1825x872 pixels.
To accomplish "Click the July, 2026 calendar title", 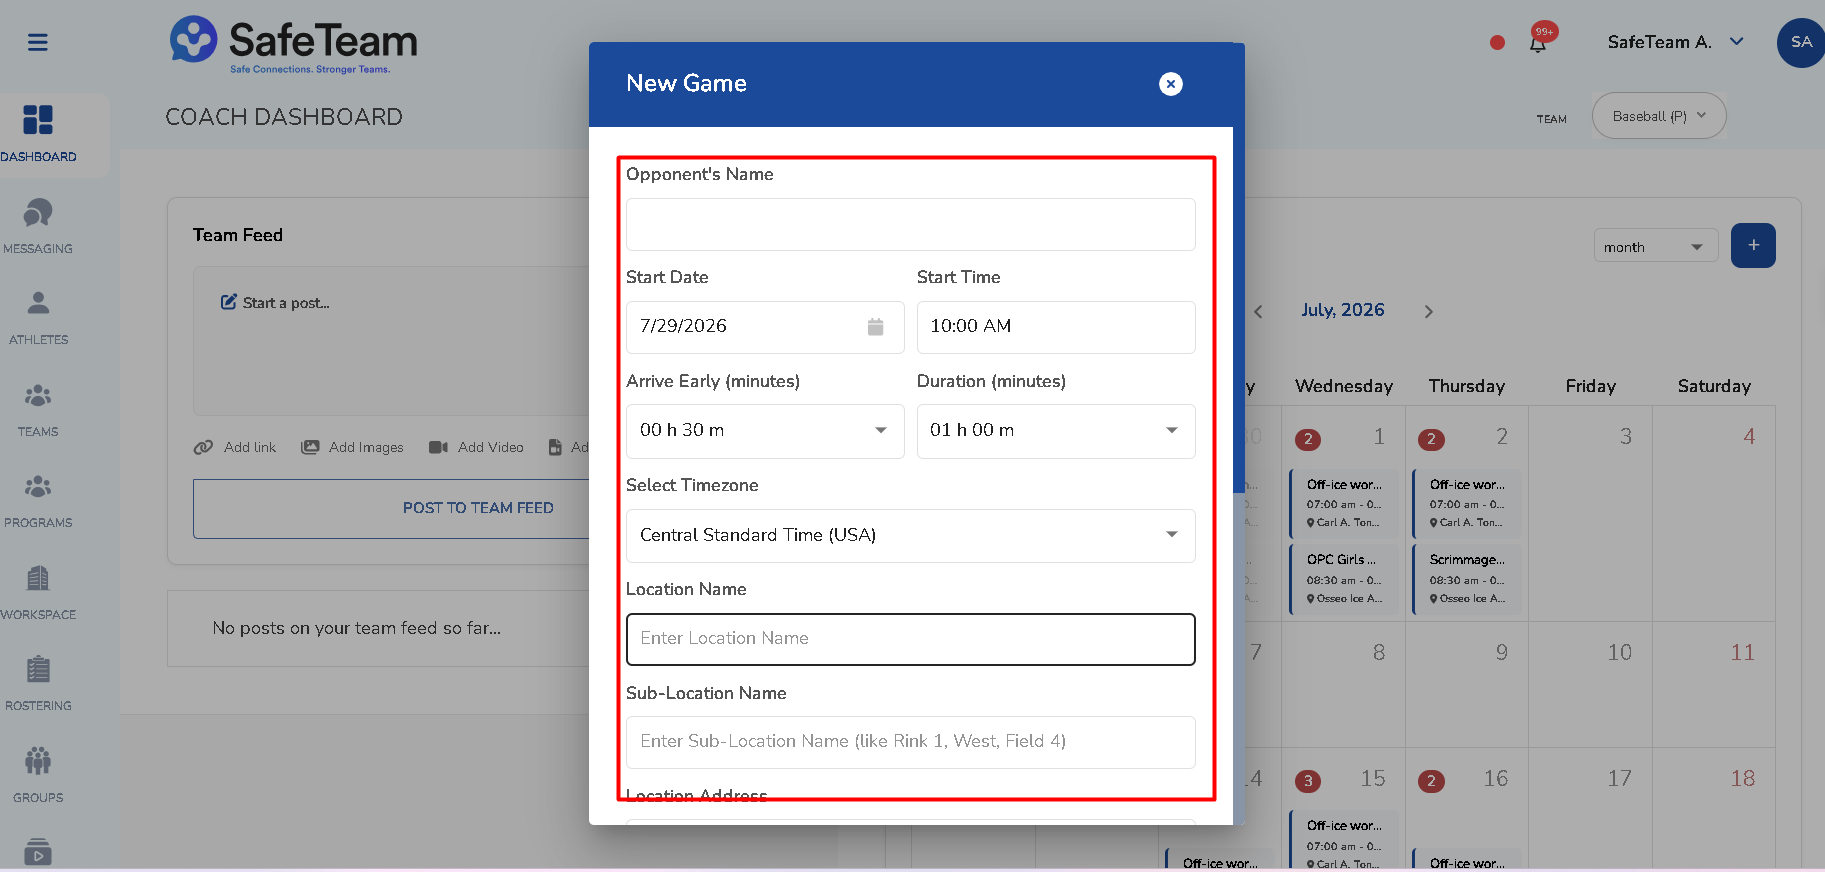I will pyautogui.click(x=1342, y=310).
